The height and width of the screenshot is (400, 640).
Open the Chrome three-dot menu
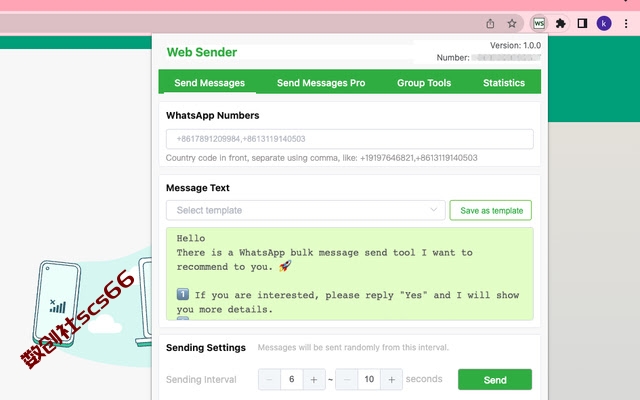click(x=626, y=24)
